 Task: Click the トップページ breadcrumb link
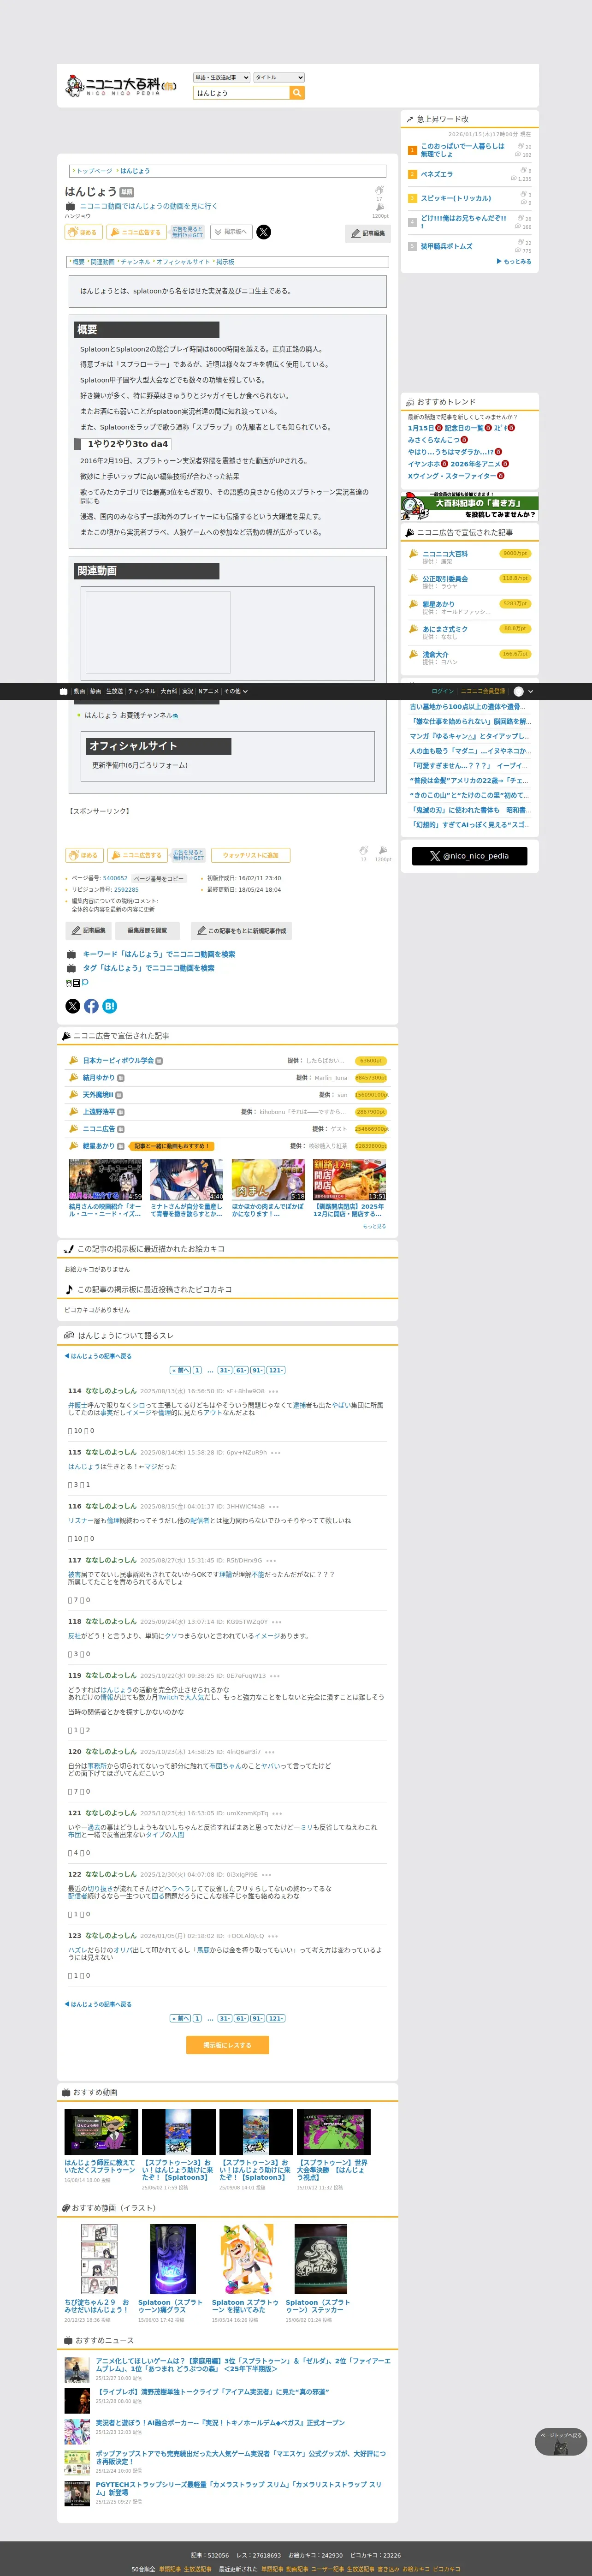click(x=93, y=171)
